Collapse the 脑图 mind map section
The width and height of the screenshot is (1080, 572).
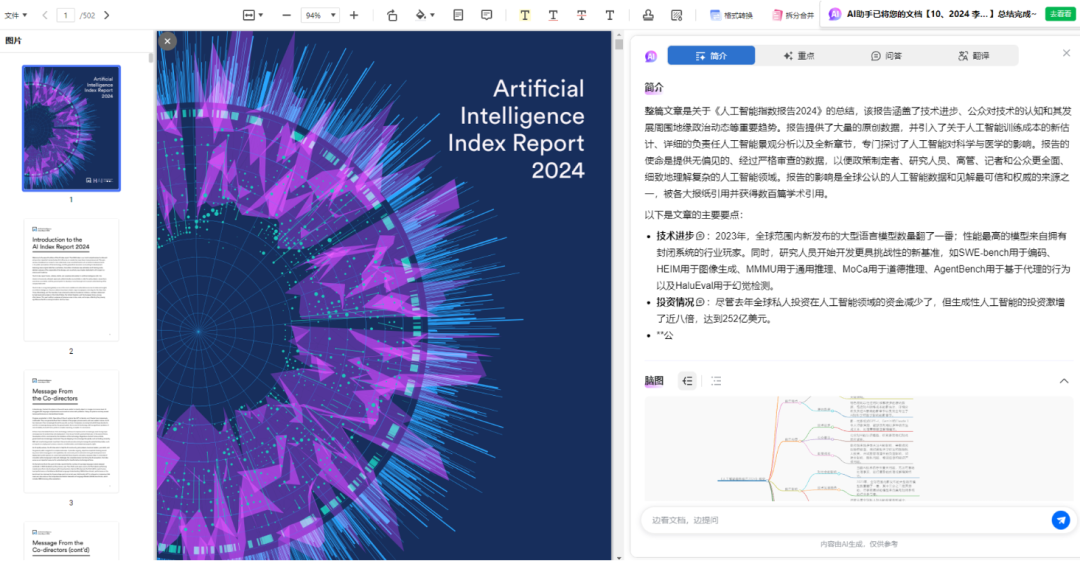click(x=1064, y=380)
